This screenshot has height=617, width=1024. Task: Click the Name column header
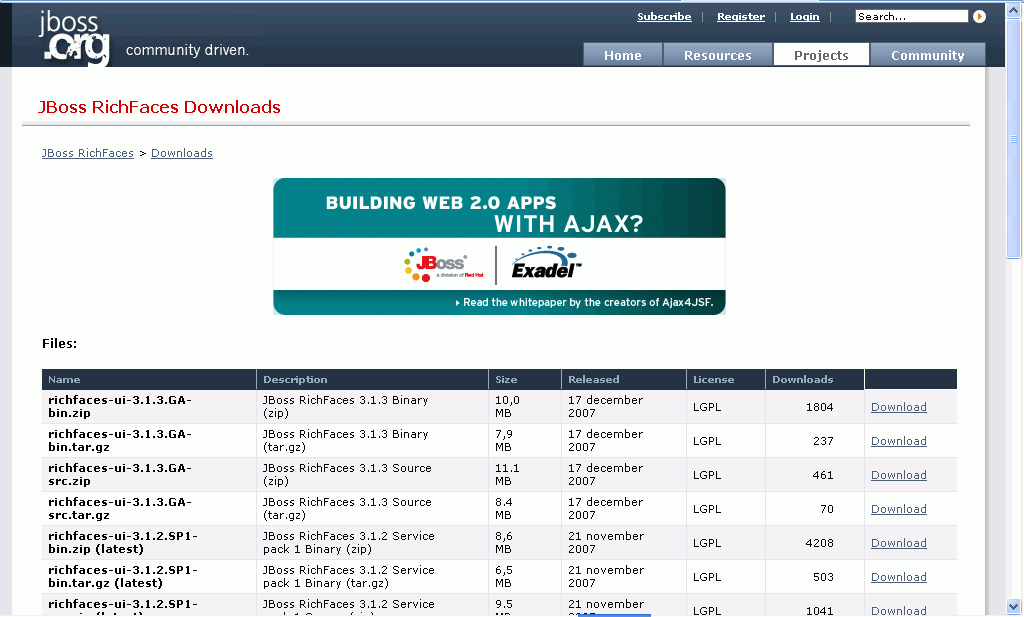tap(149, 379)
